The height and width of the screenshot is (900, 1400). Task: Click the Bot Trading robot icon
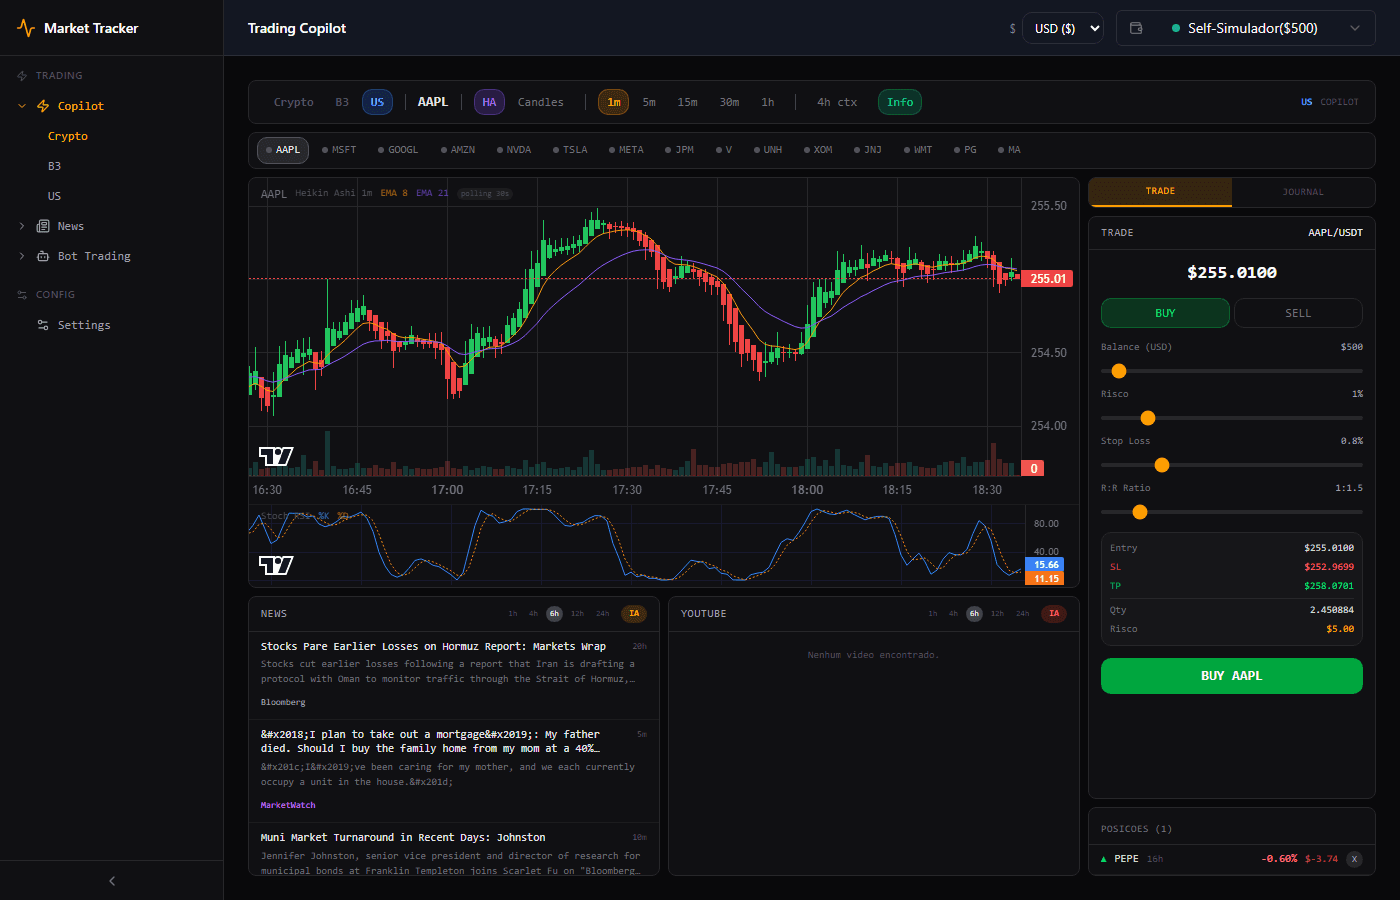(x=43, y=256)
